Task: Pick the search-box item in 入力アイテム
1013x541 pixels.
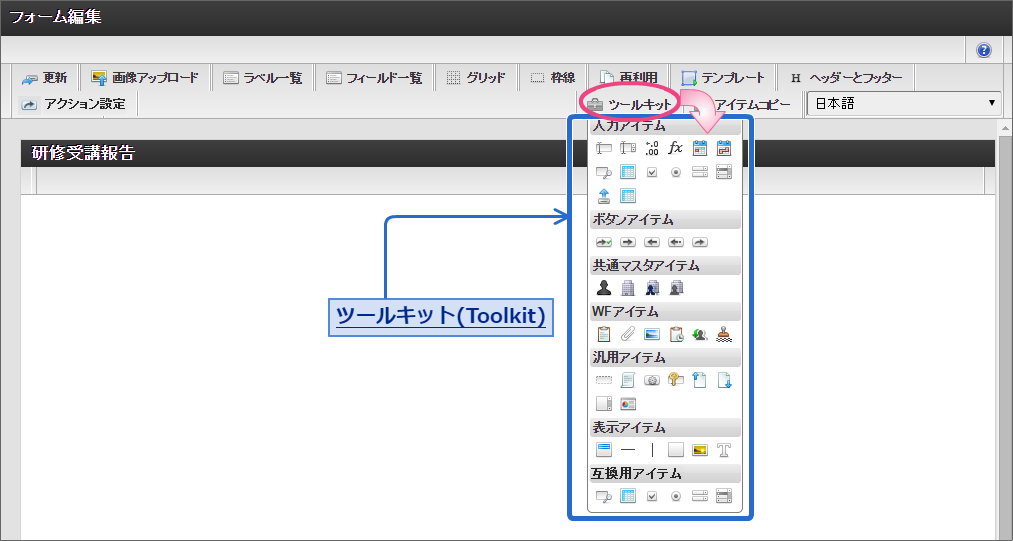Action: click(x=603, y=172)
